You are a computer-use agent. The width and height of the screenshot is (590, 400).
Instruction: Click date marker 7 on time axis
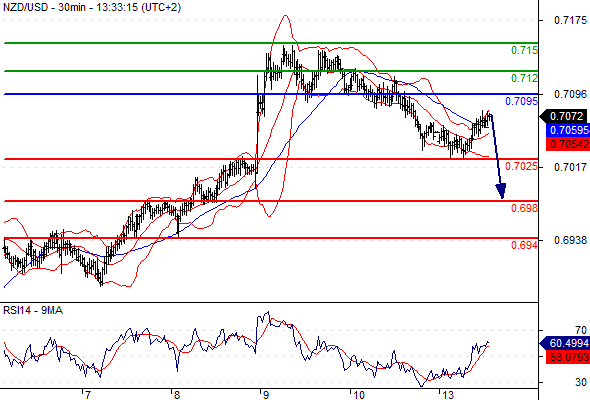pos(87,395)
